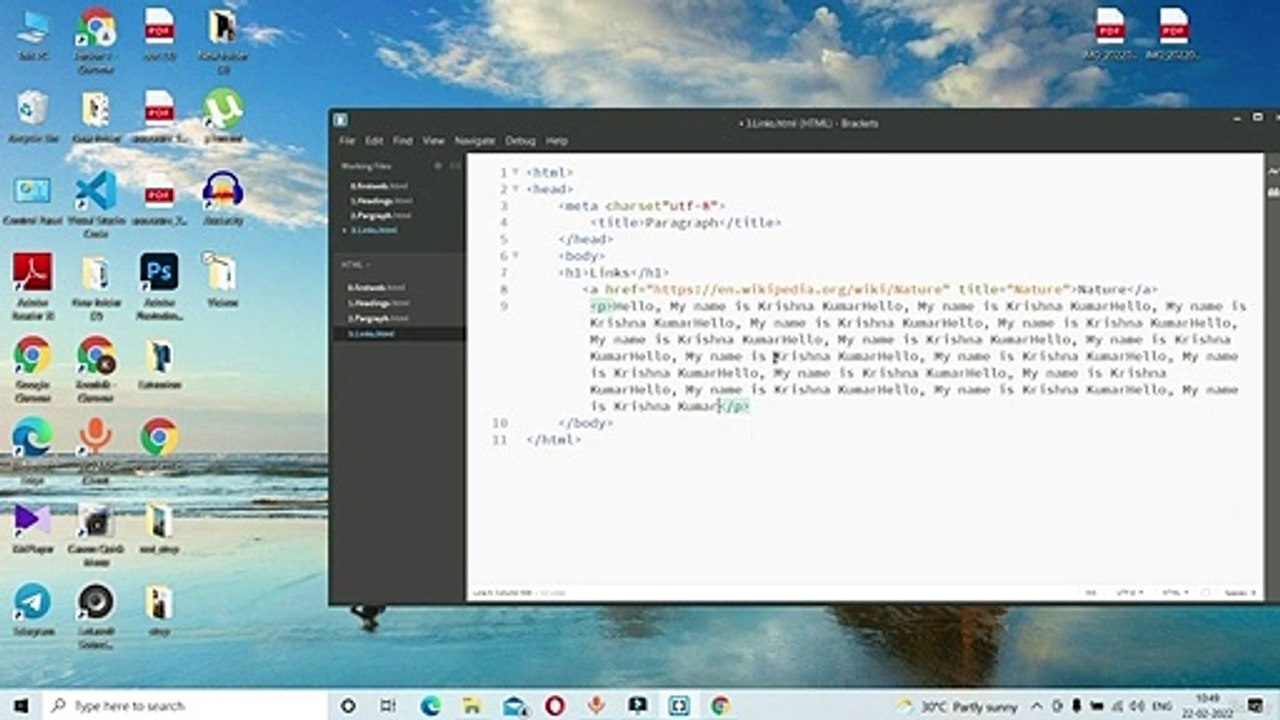Image resolution: width=1280 pixels, height=720 pixels.
Task: Switch to Brackets via its taskbar icon
Action: (x=679, y=705)
